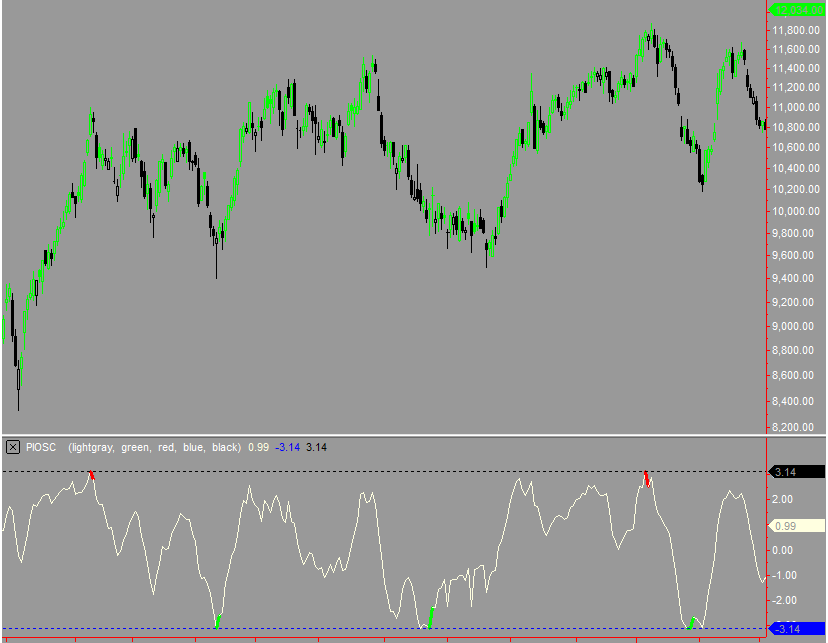Select the first red overbought signal marker

(92, 474)
